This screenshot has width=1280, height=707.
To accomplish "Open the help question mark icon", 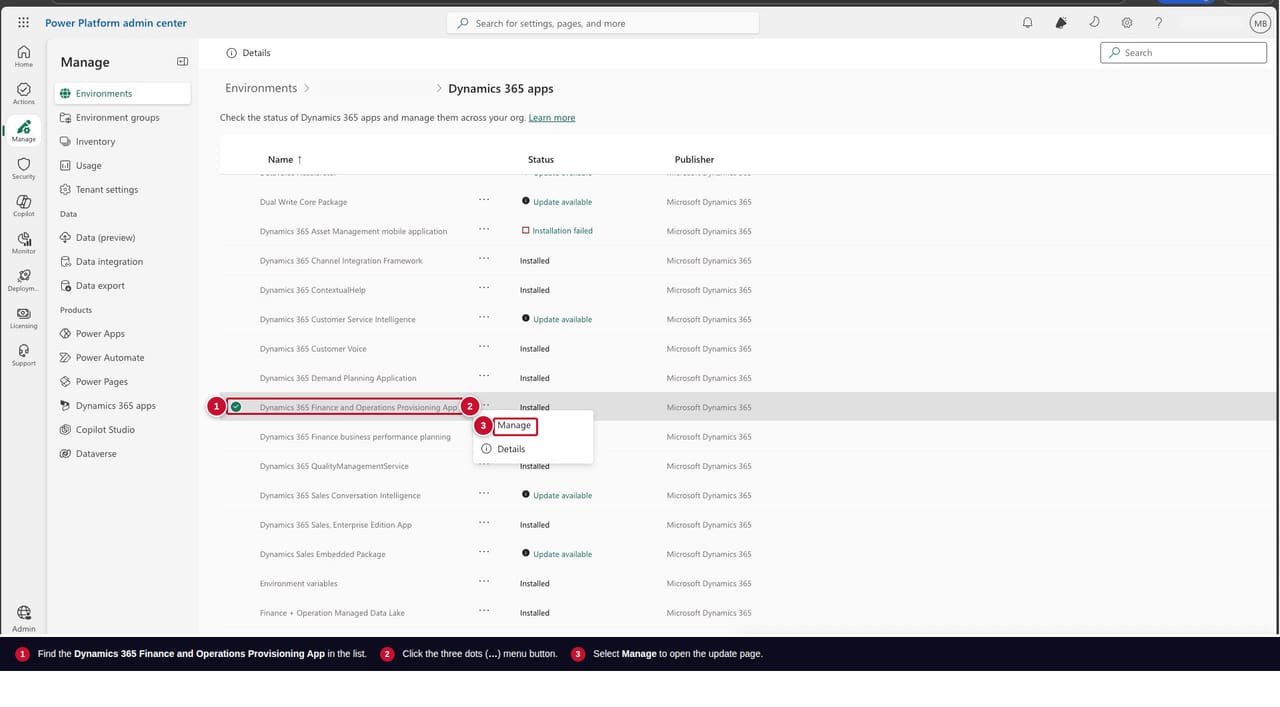I will [1159, 23].
